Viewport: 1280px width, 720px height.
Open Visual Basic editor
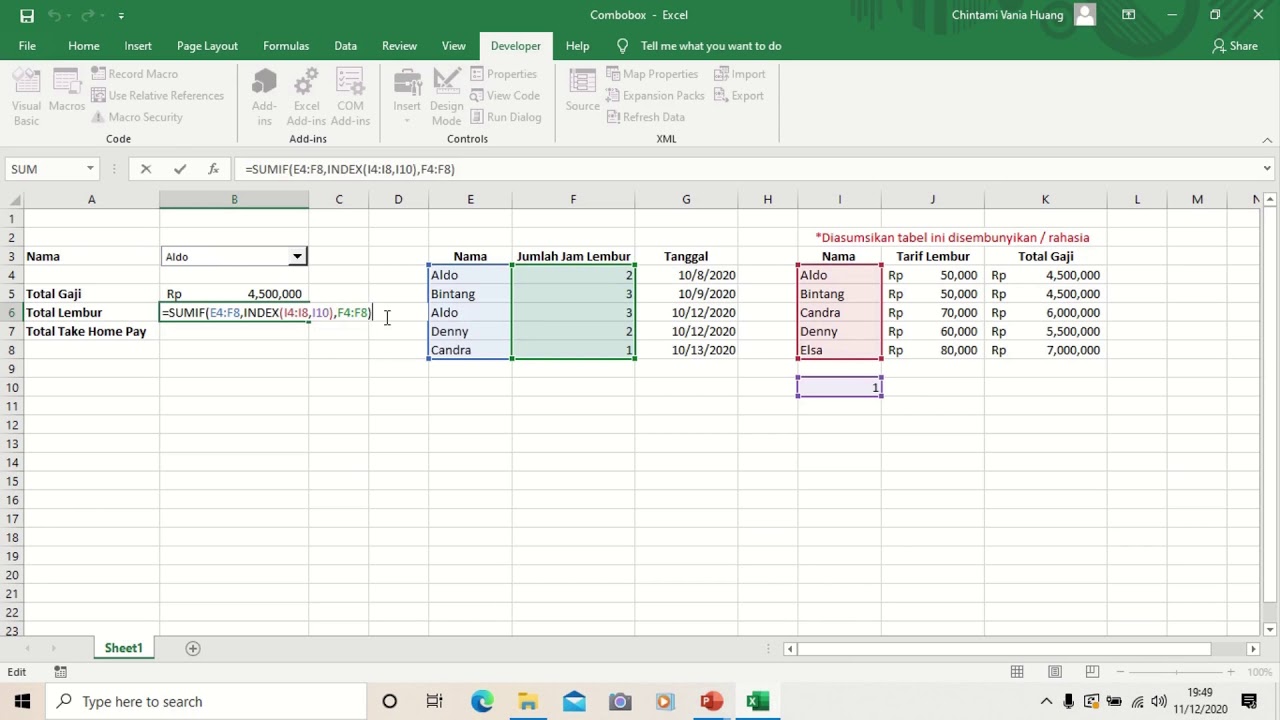(27, 98)
